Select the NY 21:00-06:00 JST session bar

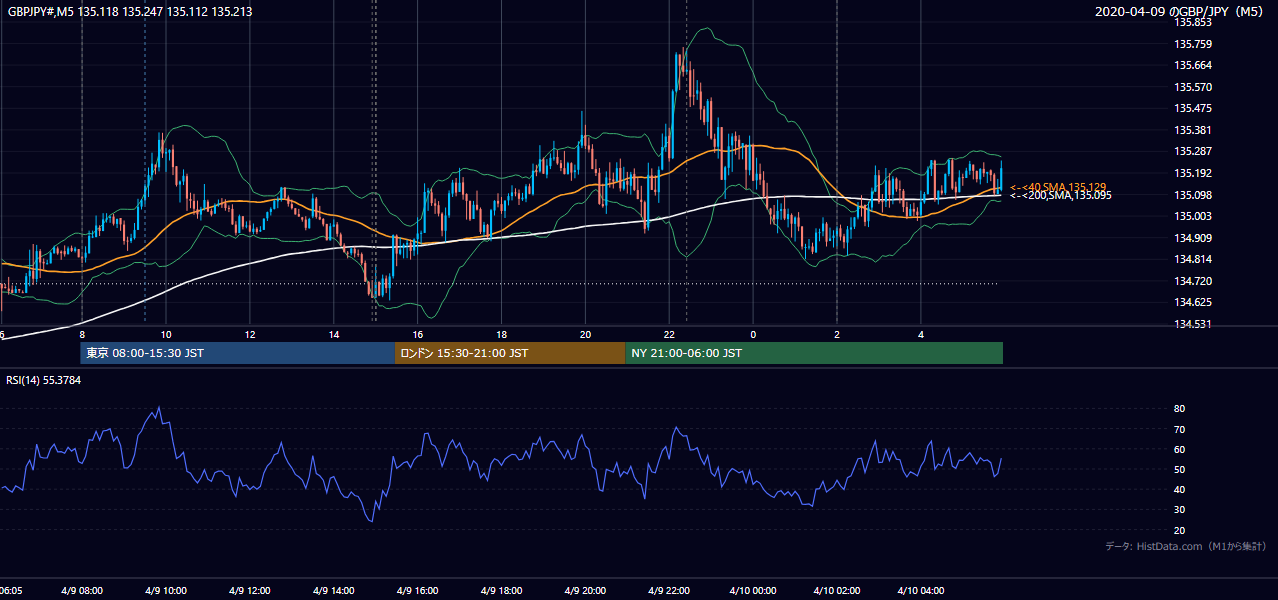(x=814, y=353)
